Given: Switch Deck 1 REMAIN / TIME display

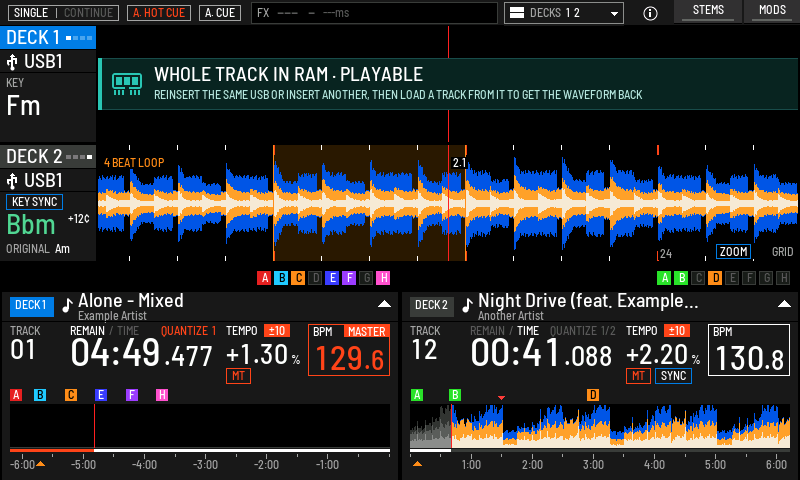Looking at the screenshot, I should click(x=104, y=331).
